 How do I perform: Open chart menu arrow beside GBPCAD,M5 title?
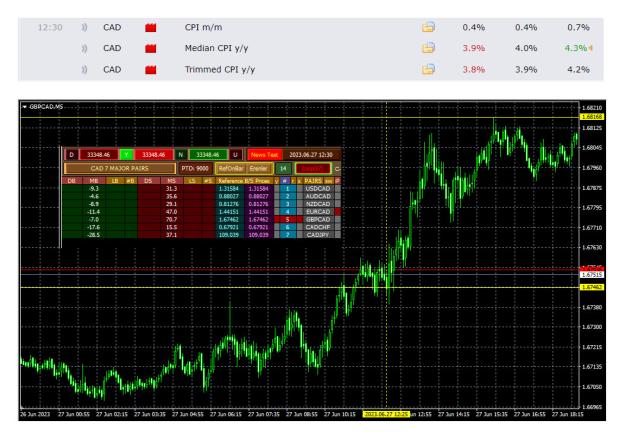(x=24, y=107)
